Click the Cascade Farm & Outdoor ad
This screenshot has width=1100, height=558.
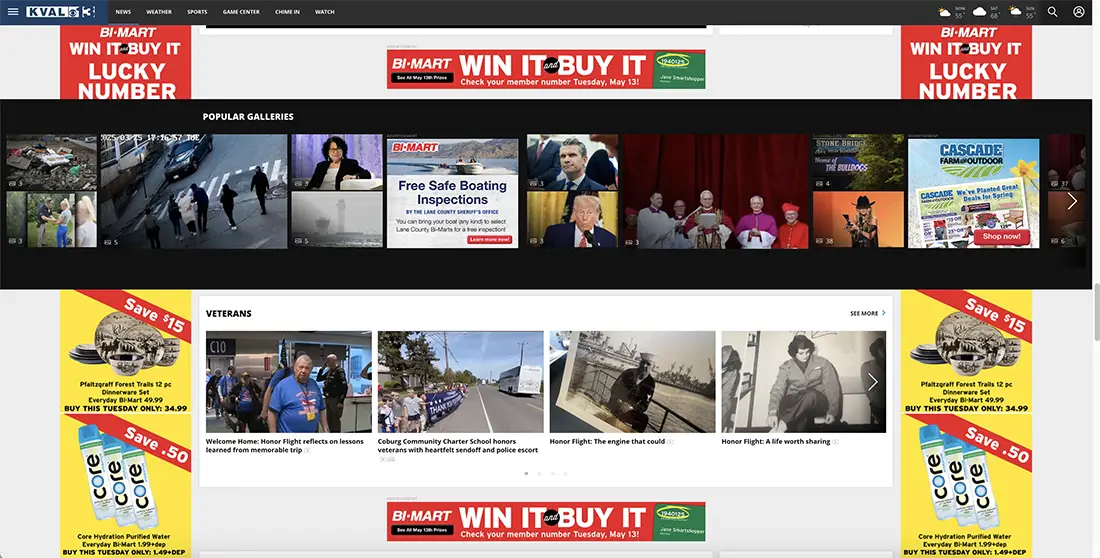point(974,193)
